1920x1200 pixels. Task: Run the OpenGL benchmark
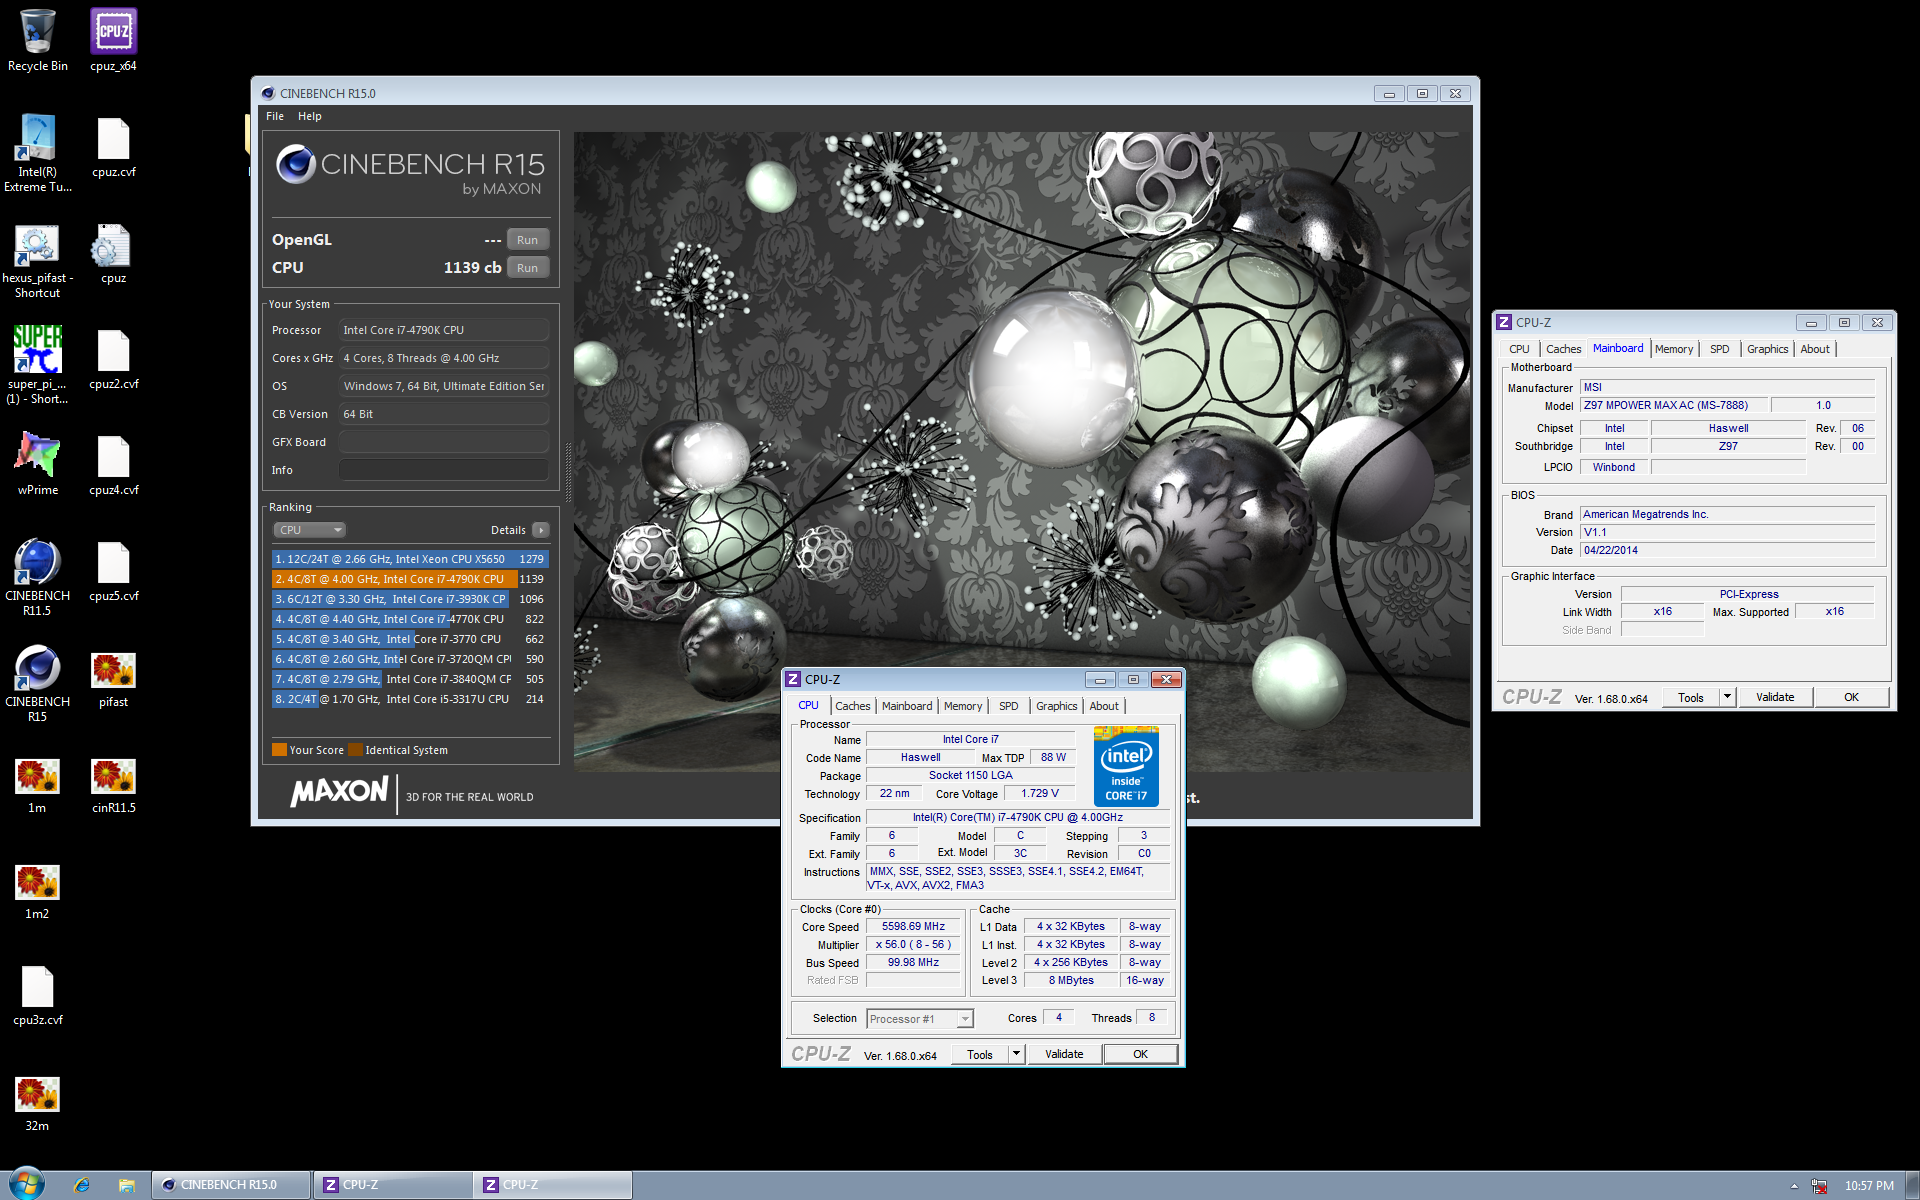tap(528, 240)
